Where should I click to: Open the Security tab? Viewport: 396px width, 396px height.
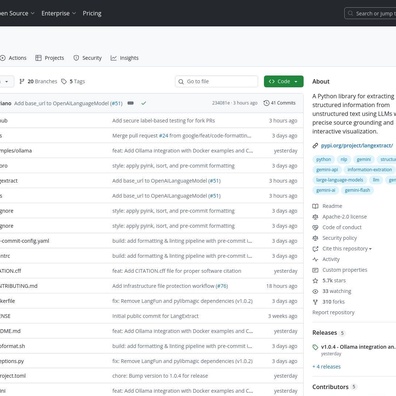pos(87,58)
